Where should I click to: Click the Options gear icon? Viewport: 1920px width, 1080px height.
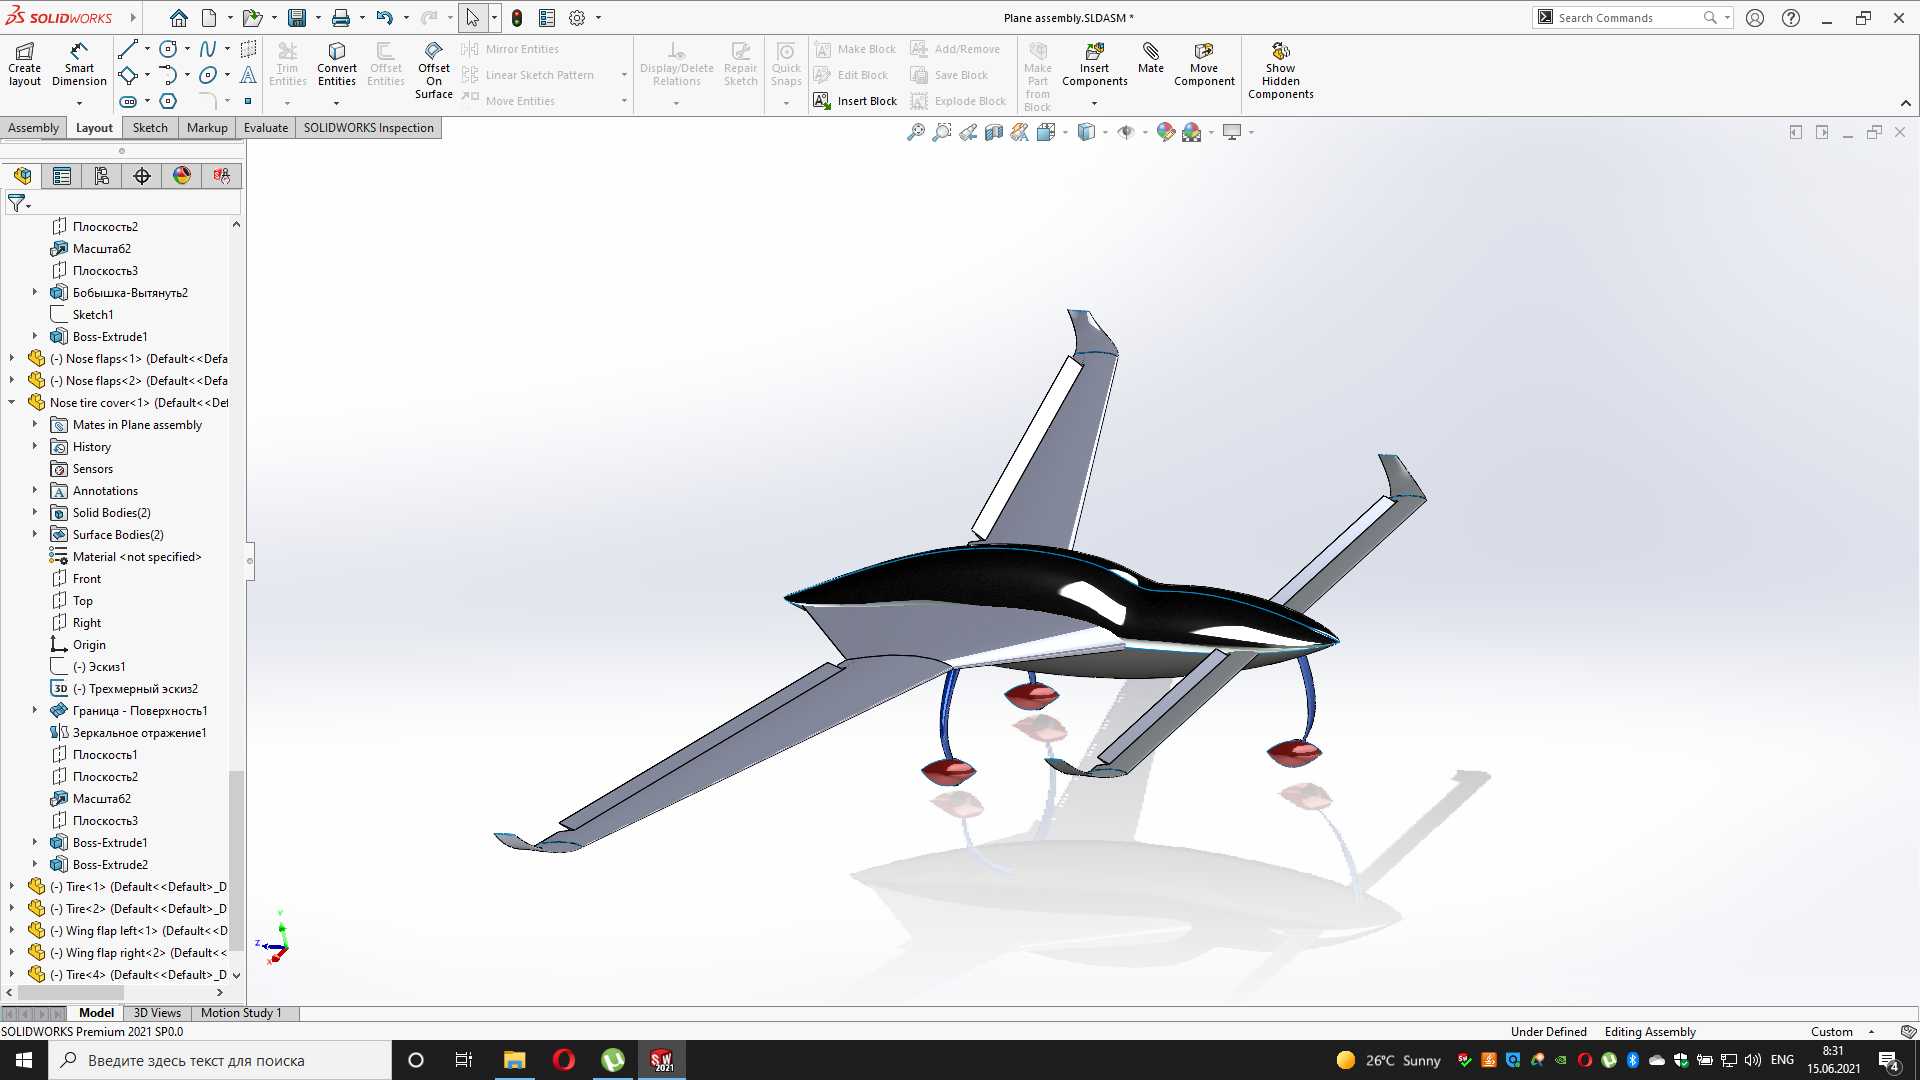[577, 18]
